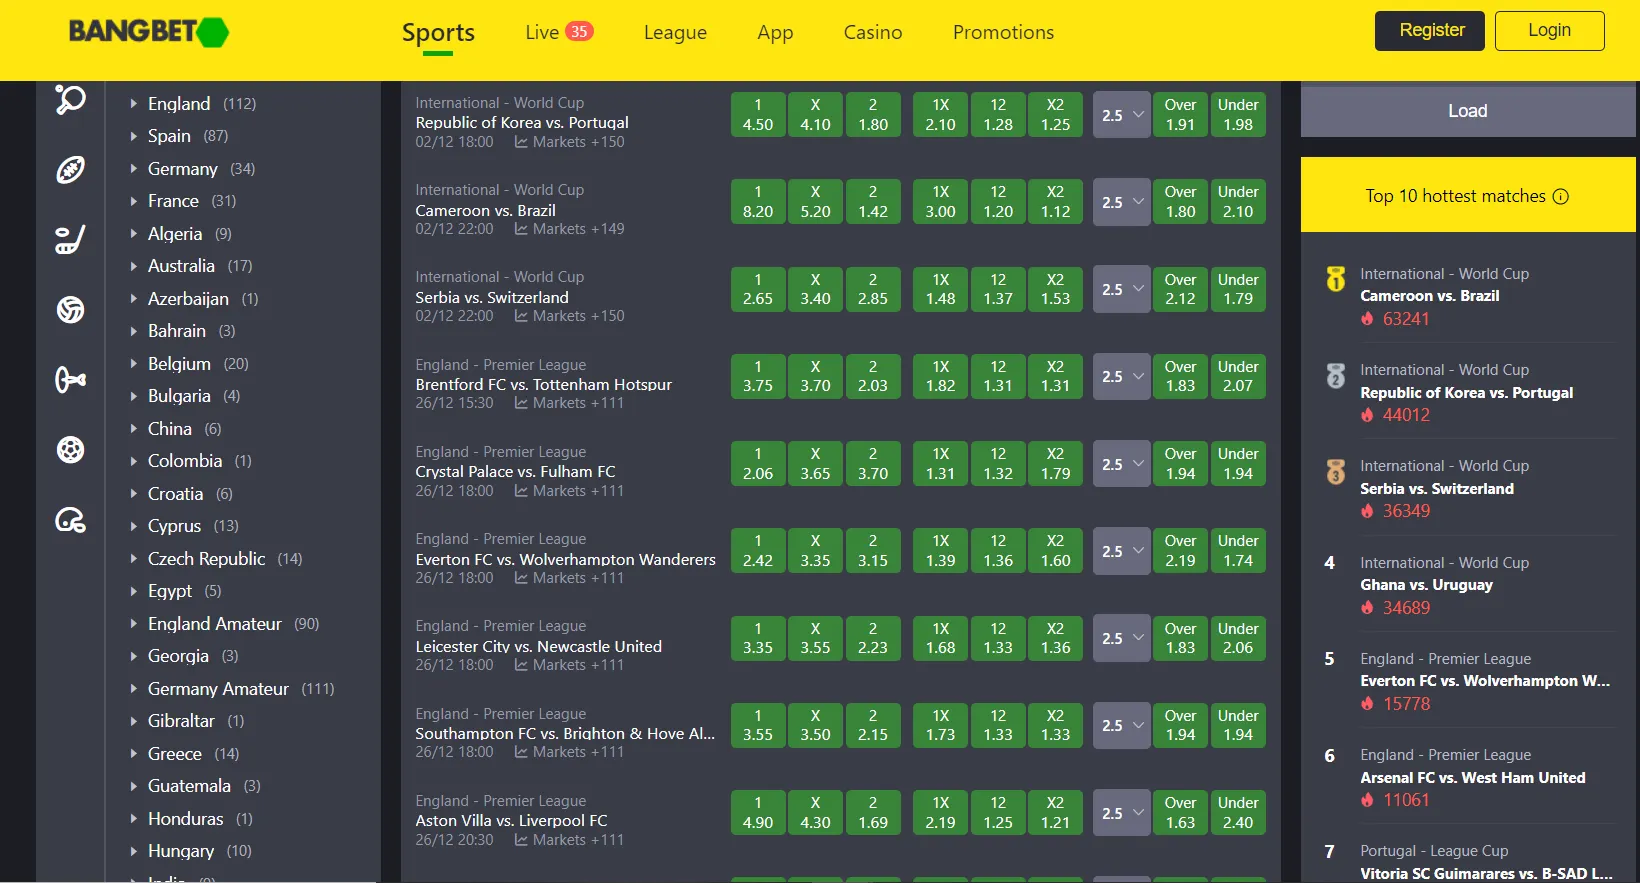Open Leicester City vs. Newcastle United match

pos(539,646)
